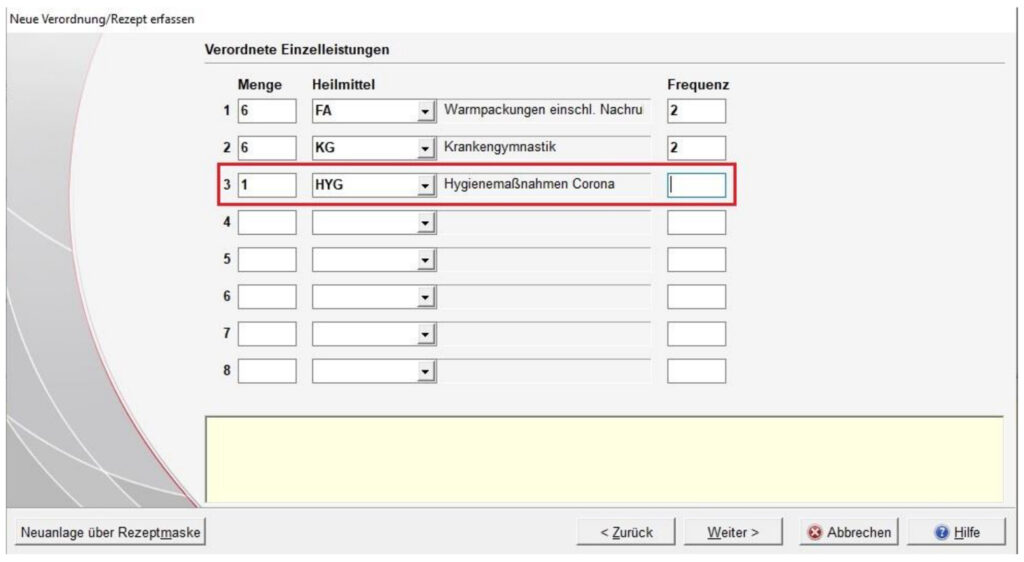Open the Heilmittel dropdown in row 1

click(x=426, y=111)
